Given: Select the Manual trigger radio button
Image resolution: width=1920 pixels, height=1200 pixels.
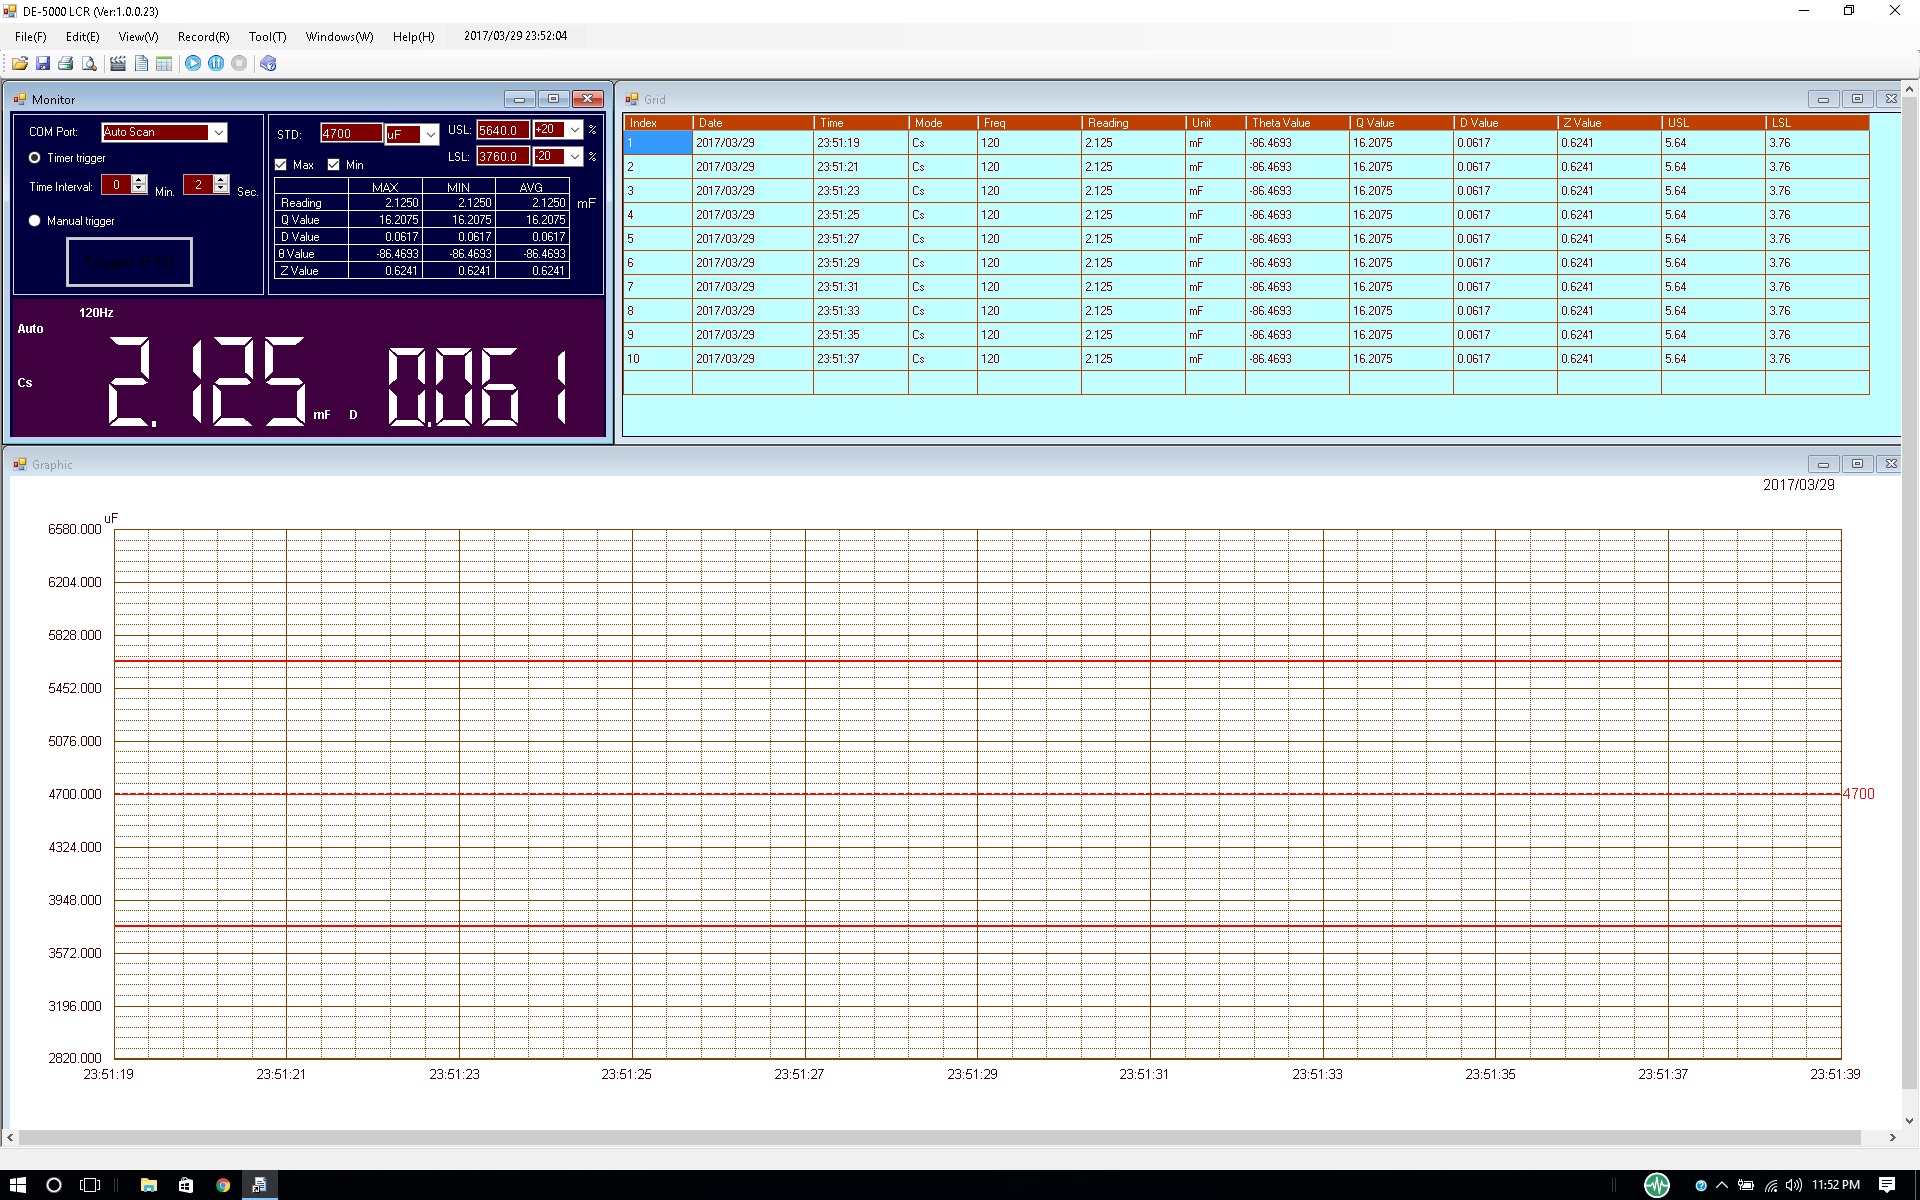Looking at the screenshot, I should click(x=35, y=221).
